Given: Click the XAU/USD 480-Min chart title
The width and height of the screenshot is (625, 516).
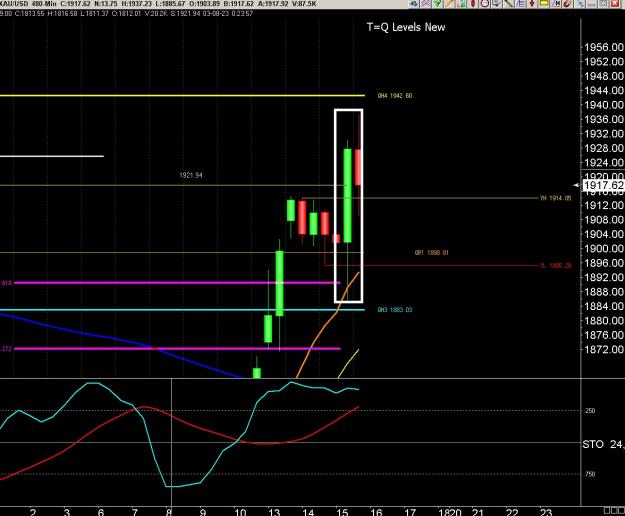Looking at the screenshot, I should [28, 4].
